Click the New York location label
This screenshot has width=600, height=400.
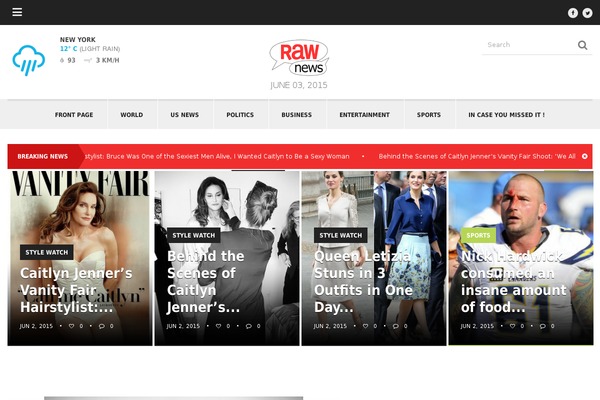click(78, 39)
